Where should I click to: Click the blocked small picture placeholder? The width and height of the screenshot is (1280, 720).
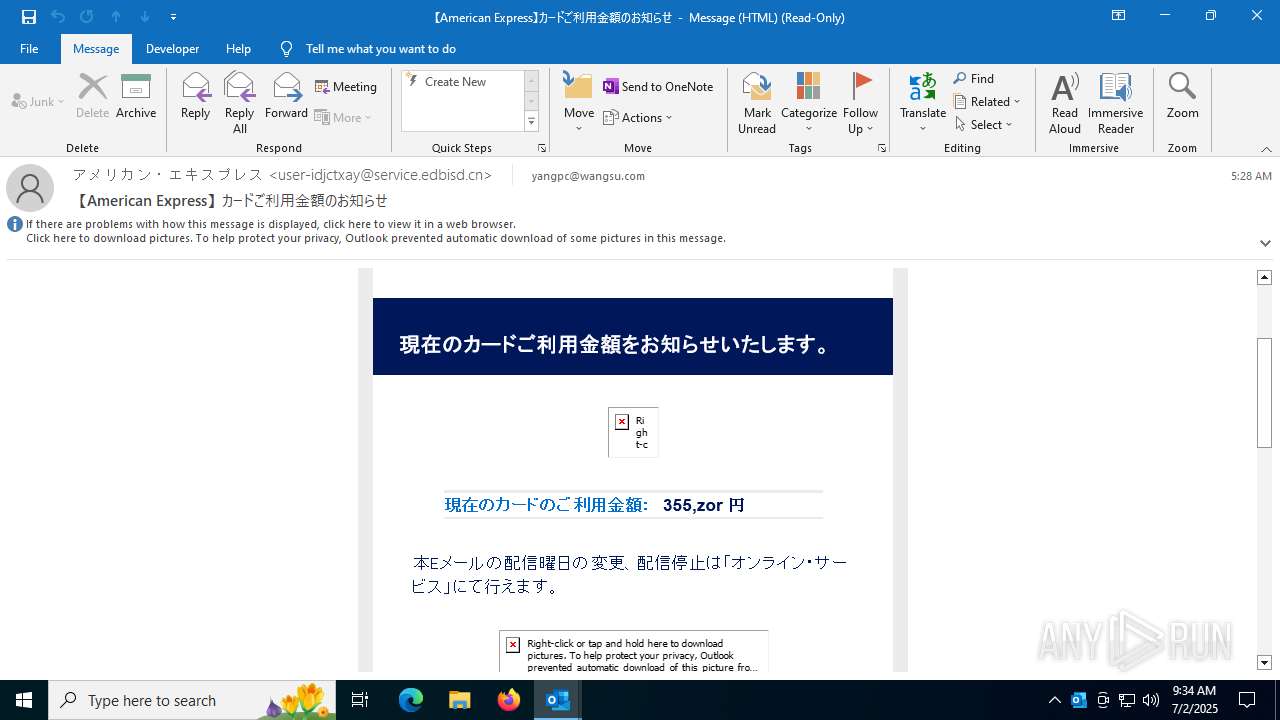coord(633,432)
